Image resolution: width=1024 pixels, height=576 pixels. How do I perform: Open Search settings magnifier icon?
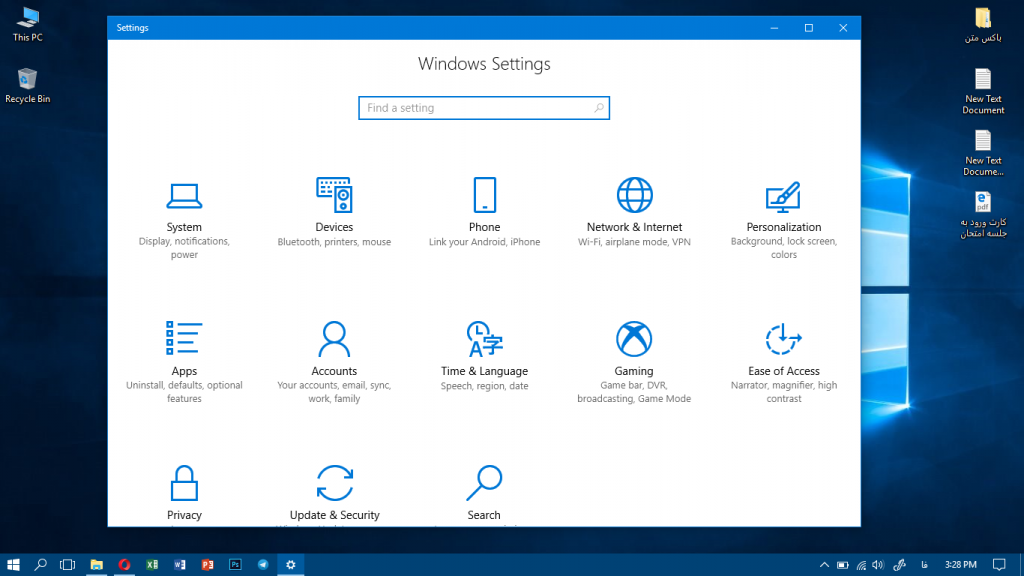point(484,483)
